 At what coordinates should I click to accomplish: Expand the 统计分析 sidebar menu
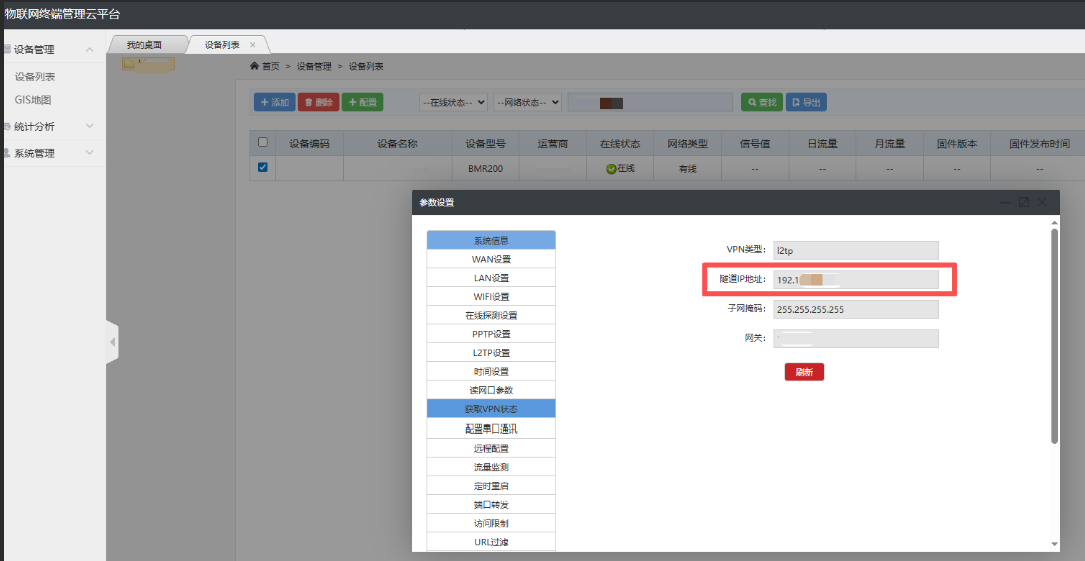pyautogui.click(x=50, y=126)
